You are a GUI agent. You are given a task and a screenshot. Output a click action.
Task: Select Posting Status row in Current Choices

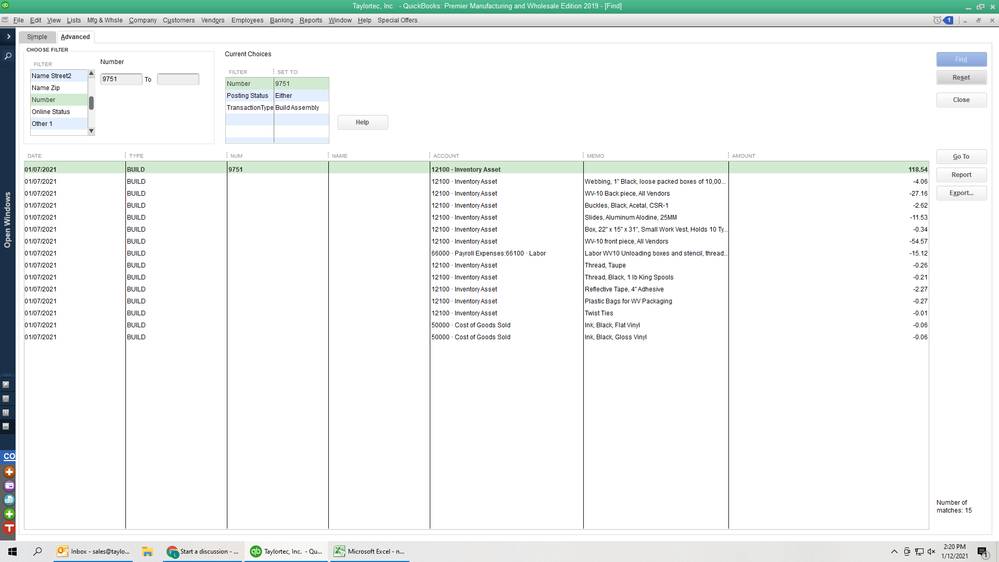[x=277, y=96]
